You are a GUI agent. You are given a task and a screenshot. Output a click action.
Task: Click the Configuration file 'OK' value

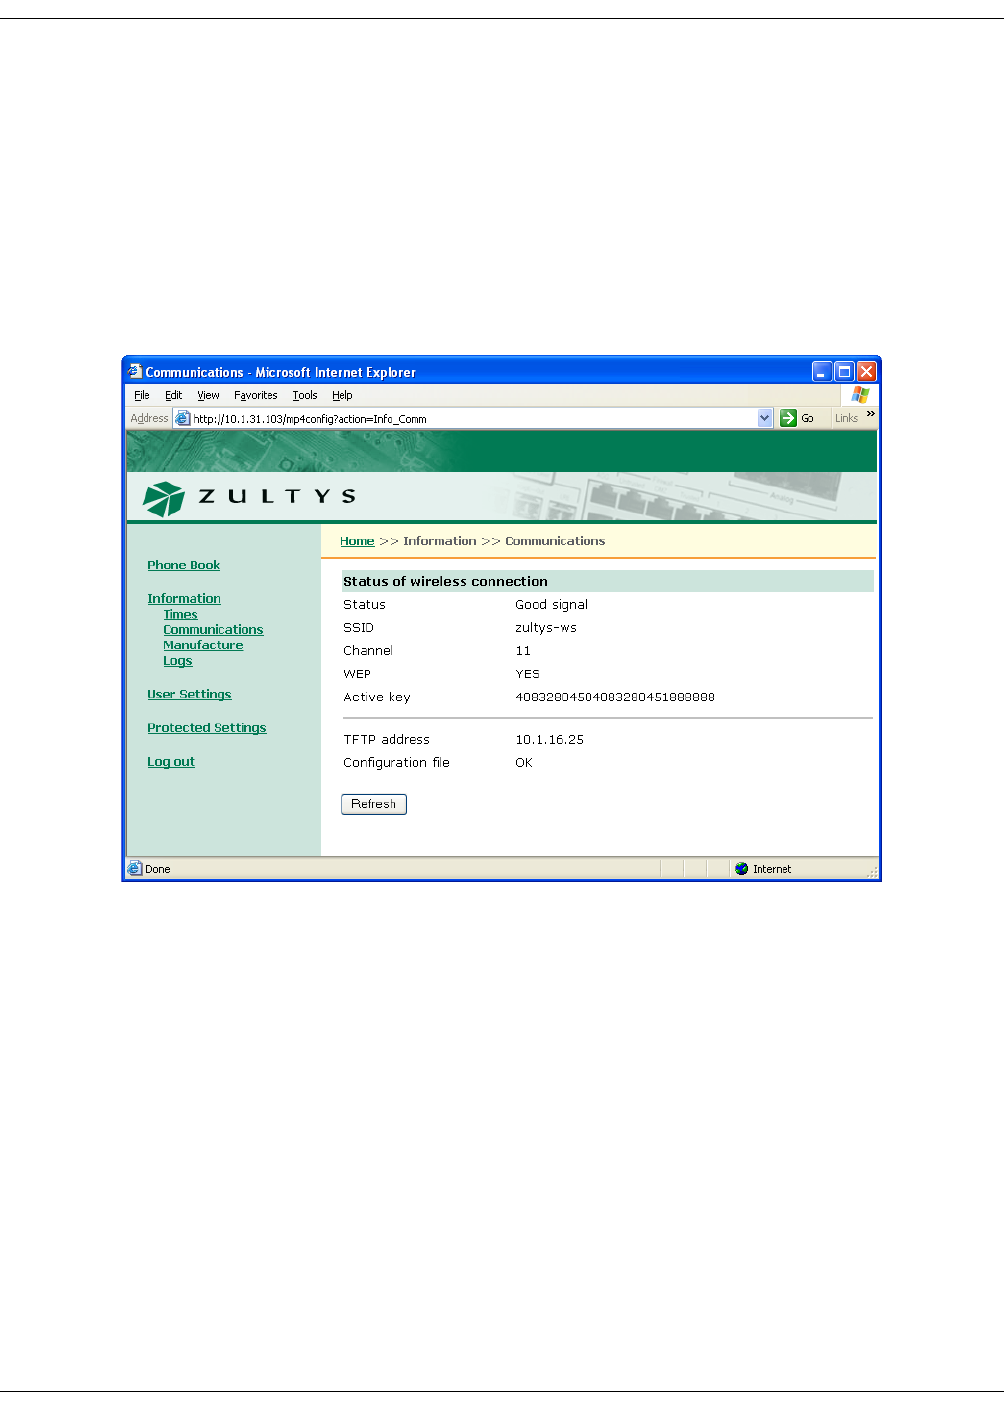point(524,763)
